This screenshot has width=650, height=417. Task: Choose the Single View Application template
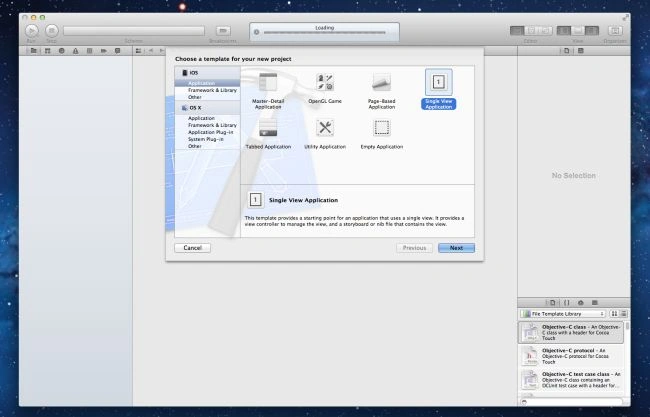(439, 90)
